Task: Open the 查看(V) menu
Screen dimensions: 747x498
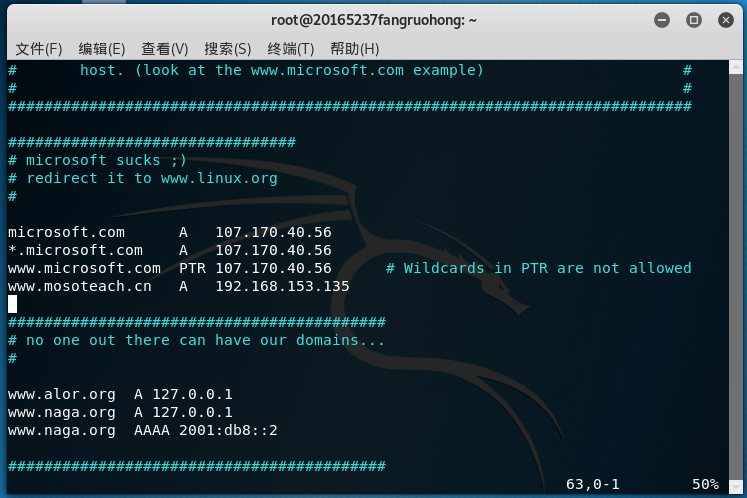Action: coord(164,49)
